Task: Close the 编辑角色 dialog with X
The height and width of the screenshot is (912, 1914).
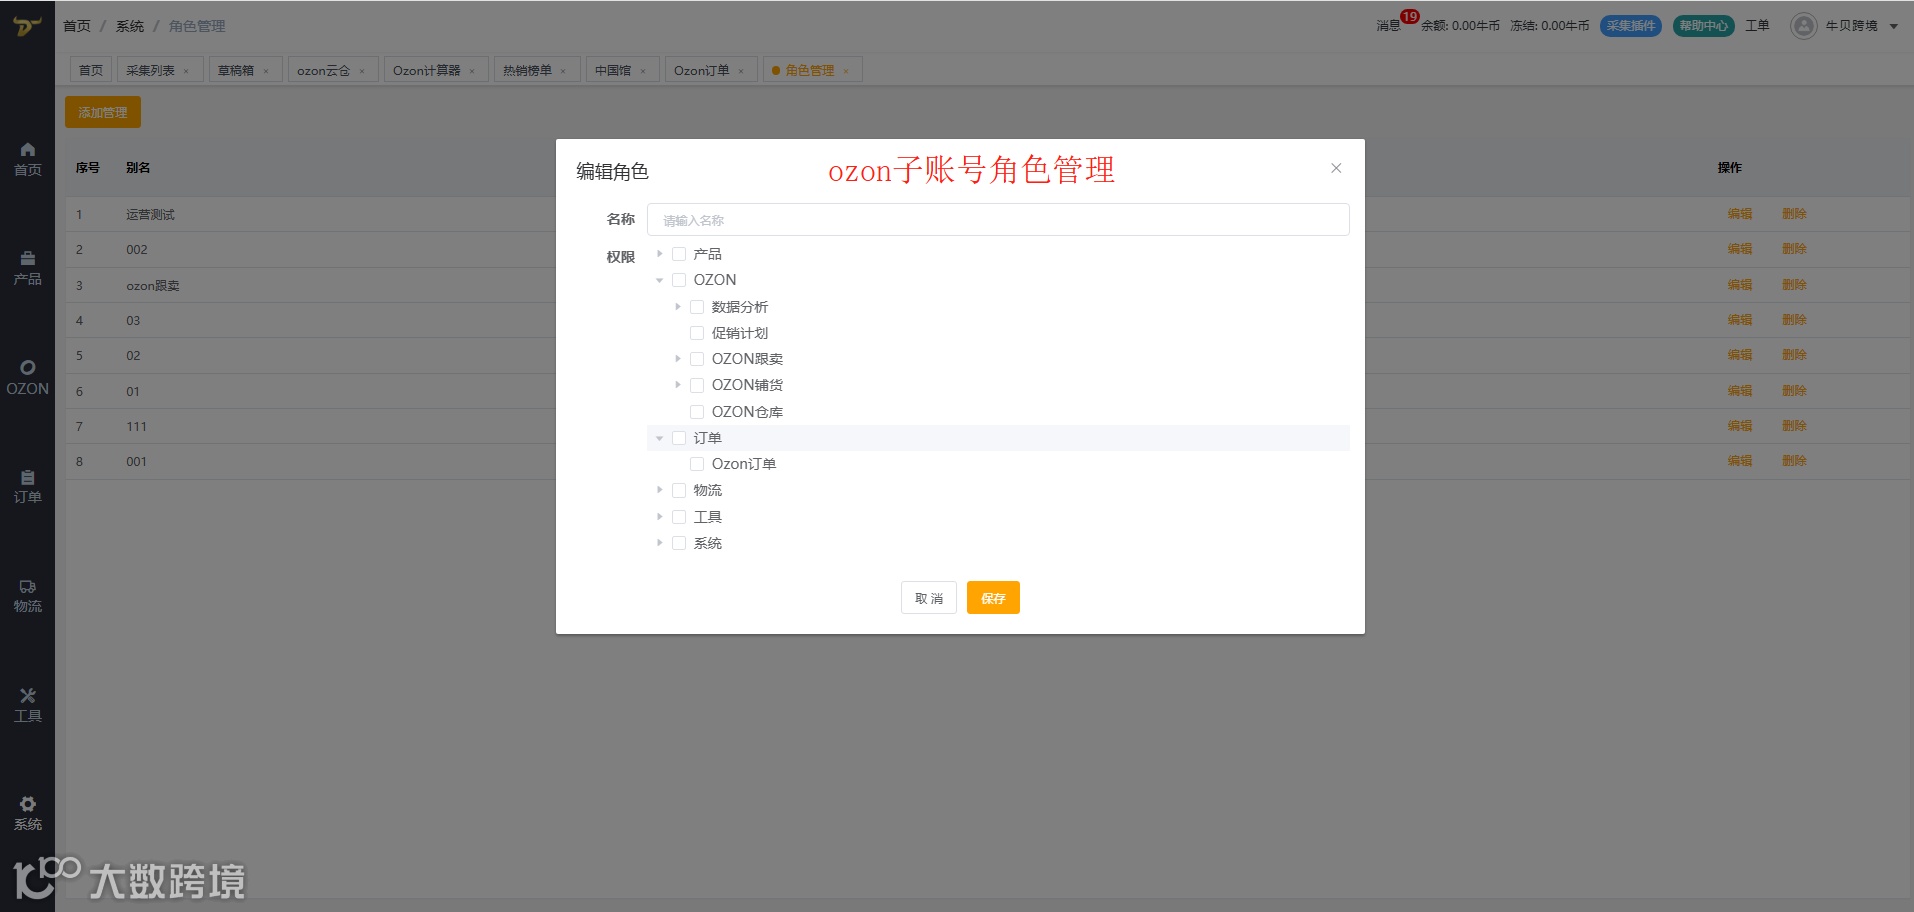Action: [1336, 168]
